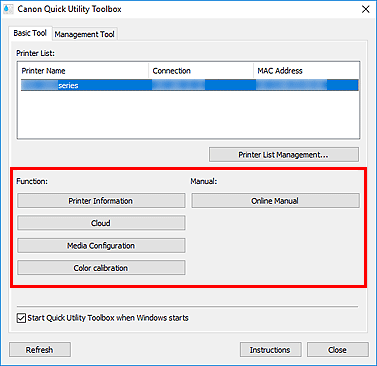
Task: Start Color calibration
Action: [101, 268]
